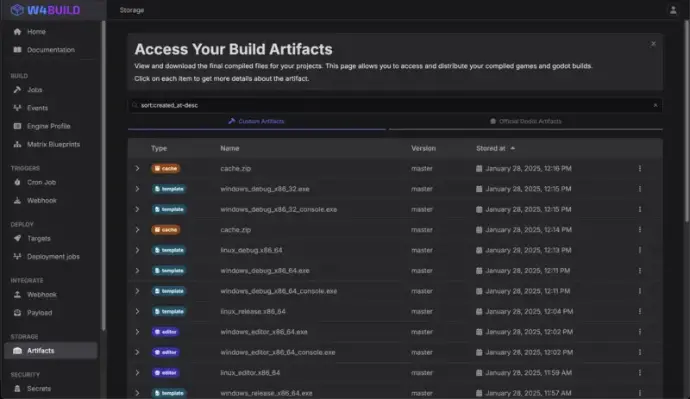Viewport: 690px width, 399px height.
Task: Click the orange cache badge on first row
Action: pos(165,168)
